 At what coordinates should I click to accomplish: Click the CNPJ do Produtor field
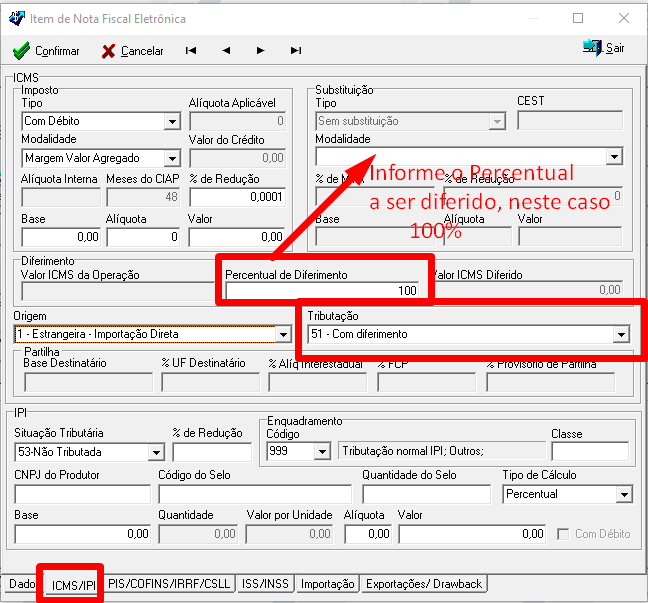point(82,494)
